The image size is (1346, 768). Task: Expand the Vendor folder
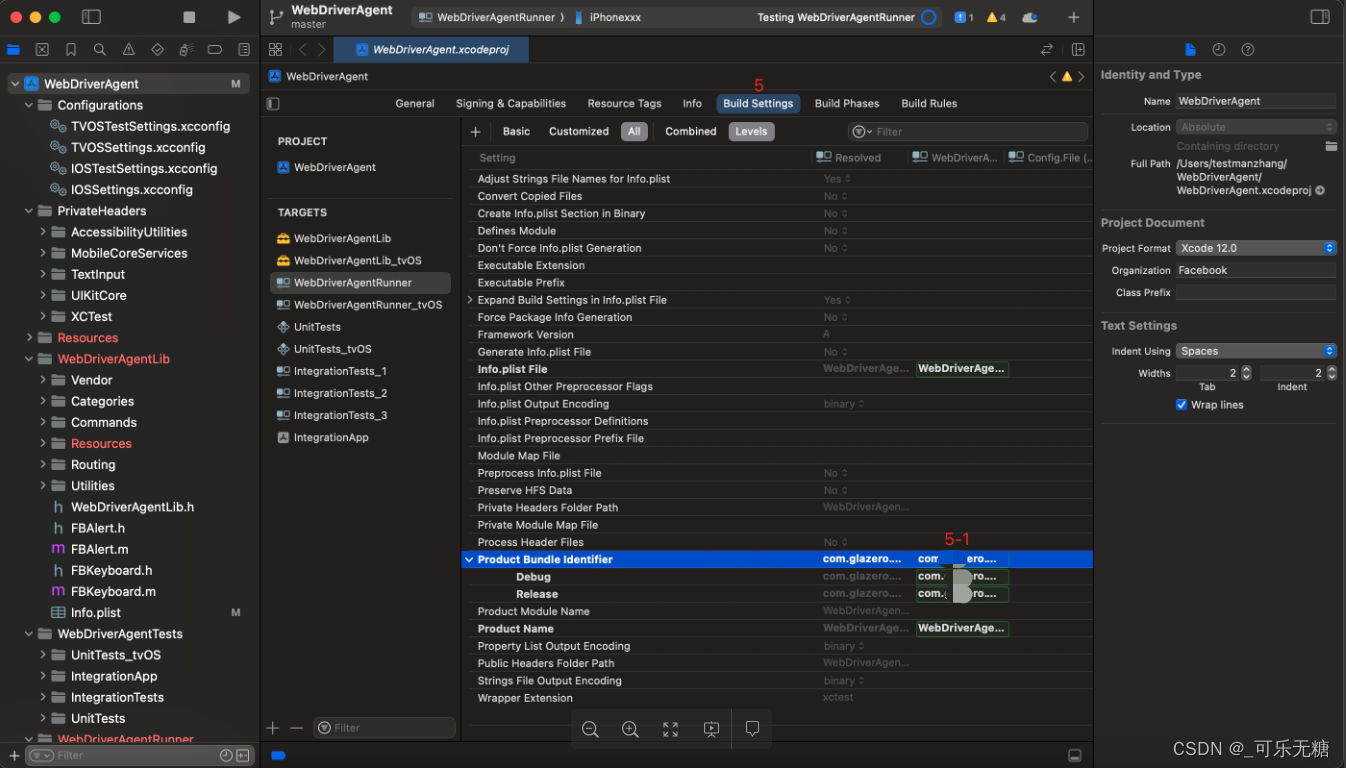click(x=43, y=380)
